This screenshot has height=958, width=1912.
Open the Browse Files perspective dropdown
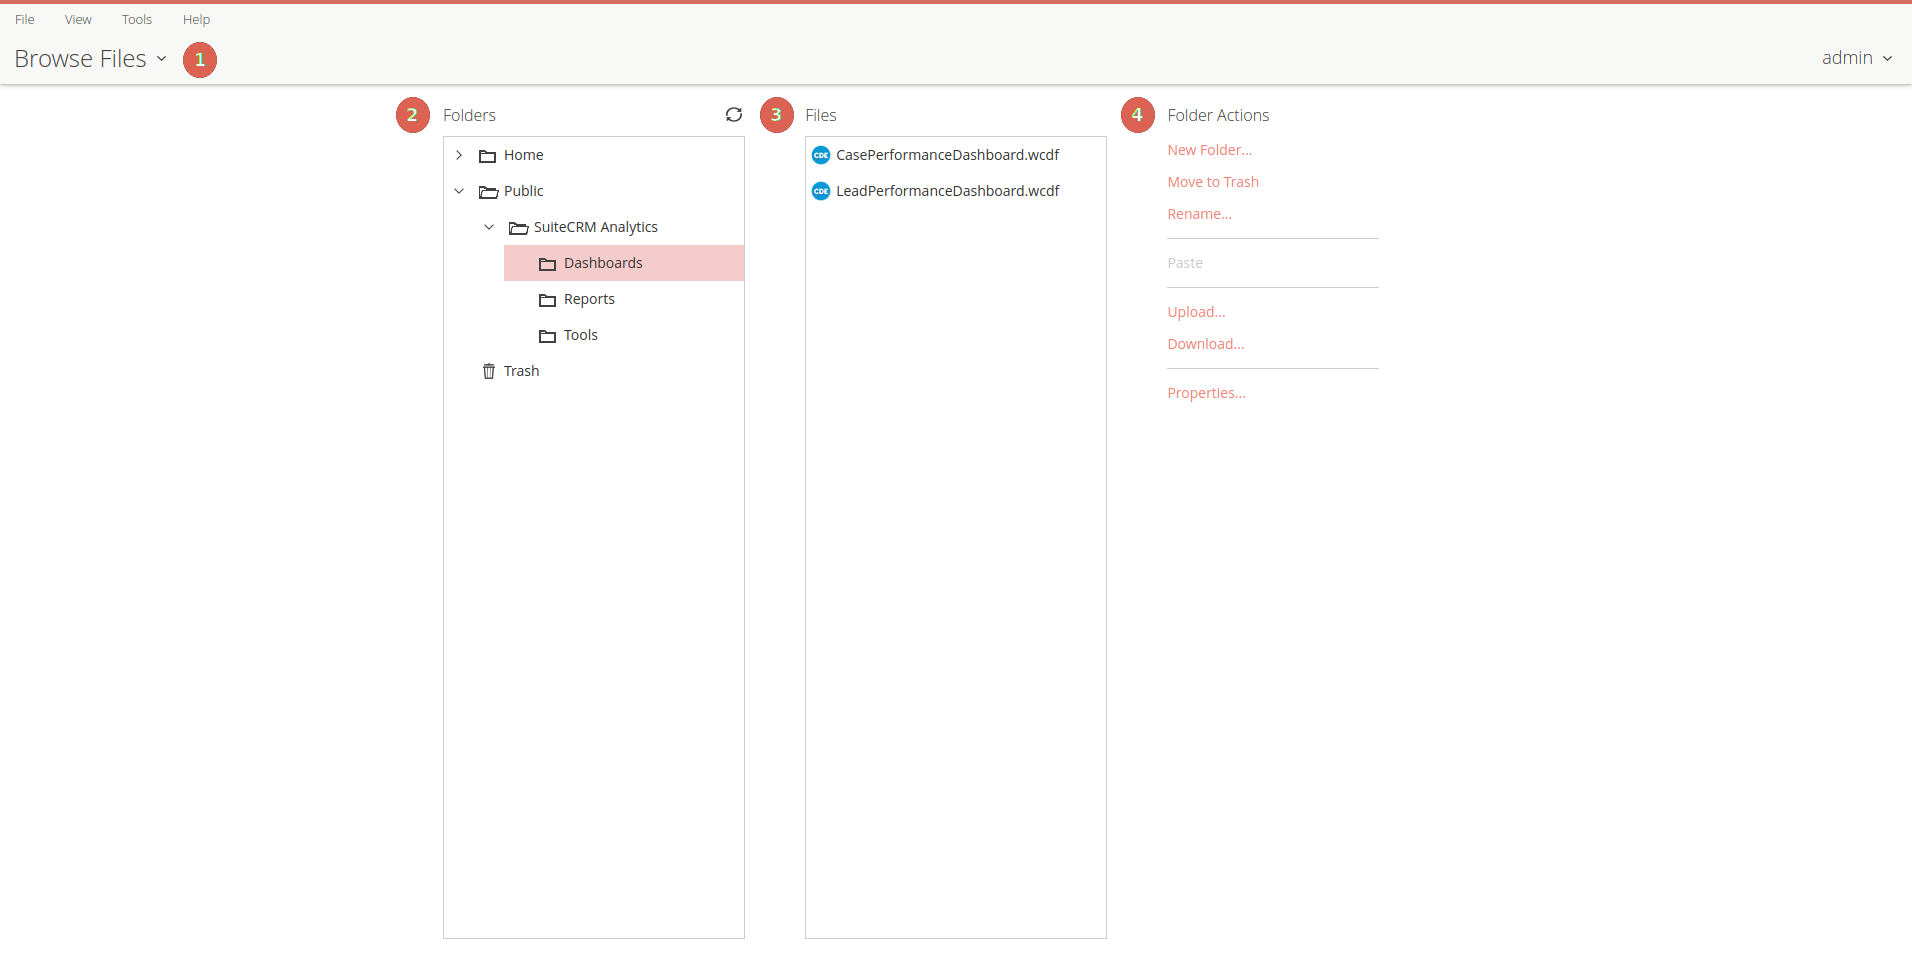coord(90,59)
